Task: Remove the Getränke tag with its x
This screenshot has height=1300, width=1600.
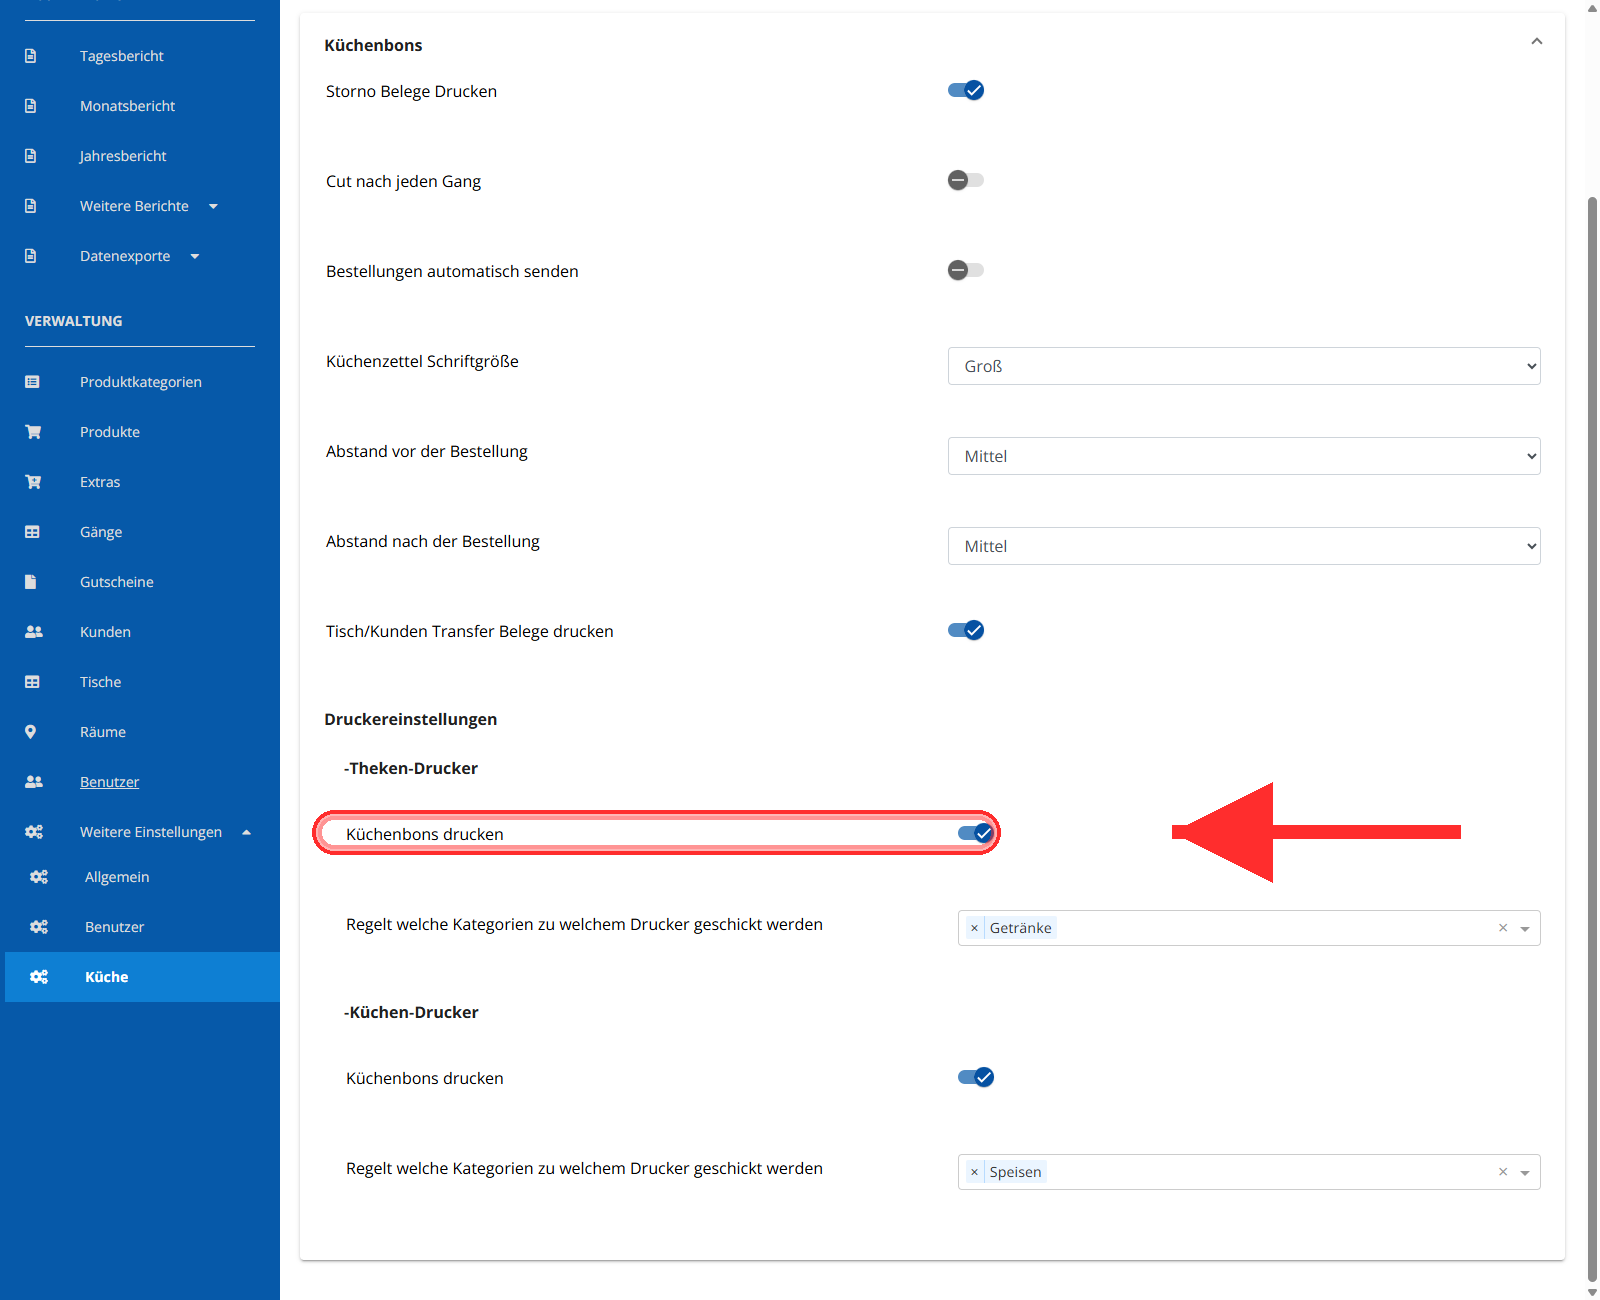Action: click(x=974, y=928)
